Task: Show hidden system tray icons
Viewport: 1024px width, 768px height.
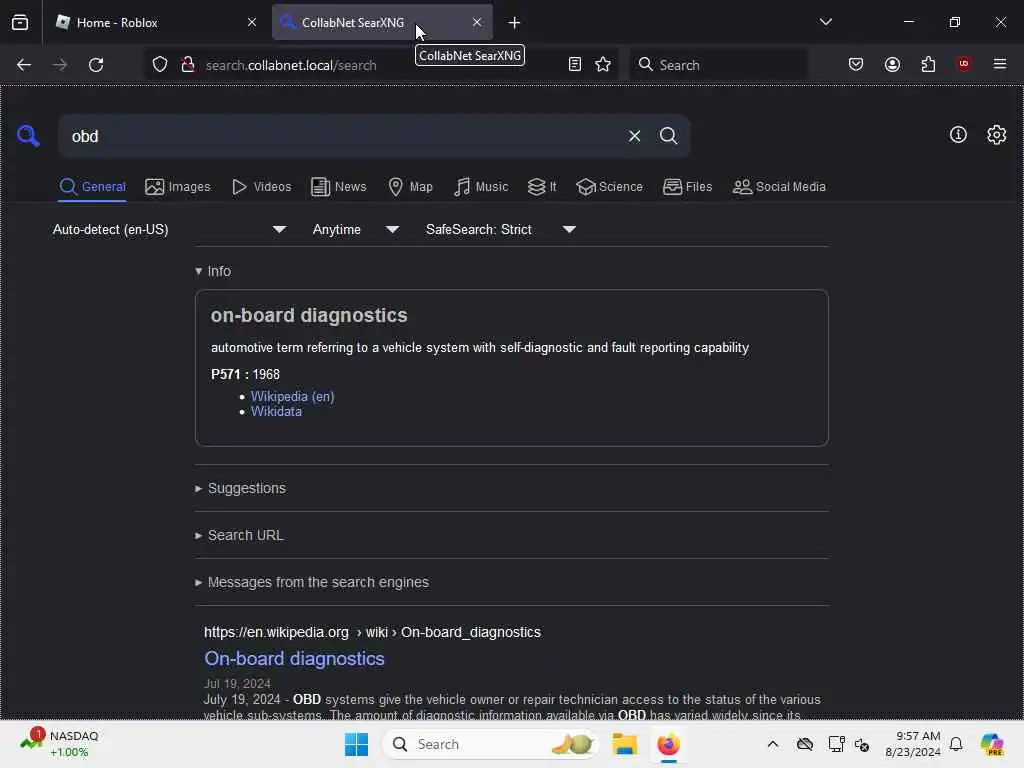Action: click(773, 744)
